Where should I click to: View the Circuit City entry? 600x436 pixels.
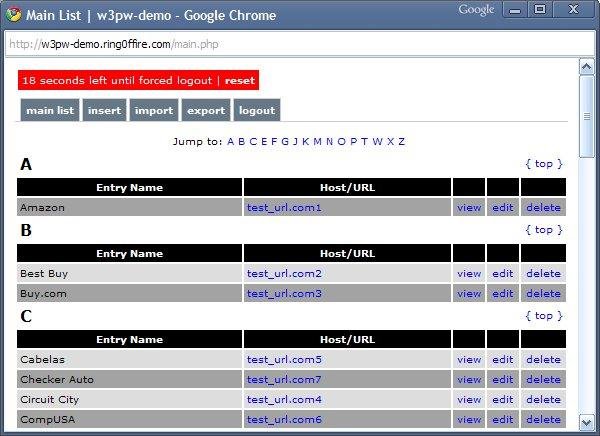tap(469, 400)
